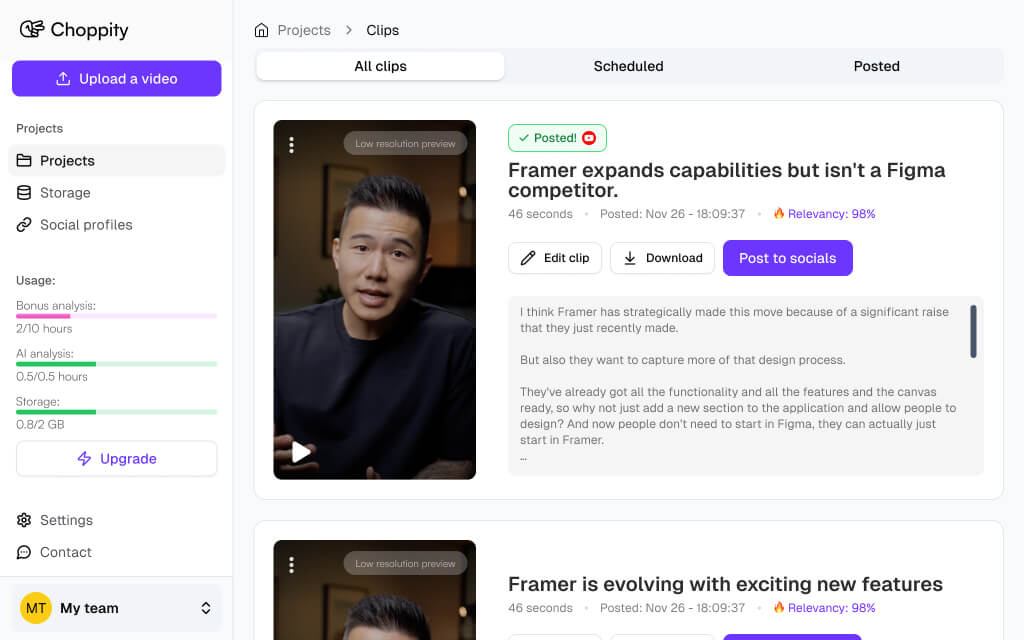Switch to the All clips tab
The height and width of the screenshot is (640, 1024).
[380, 66]
